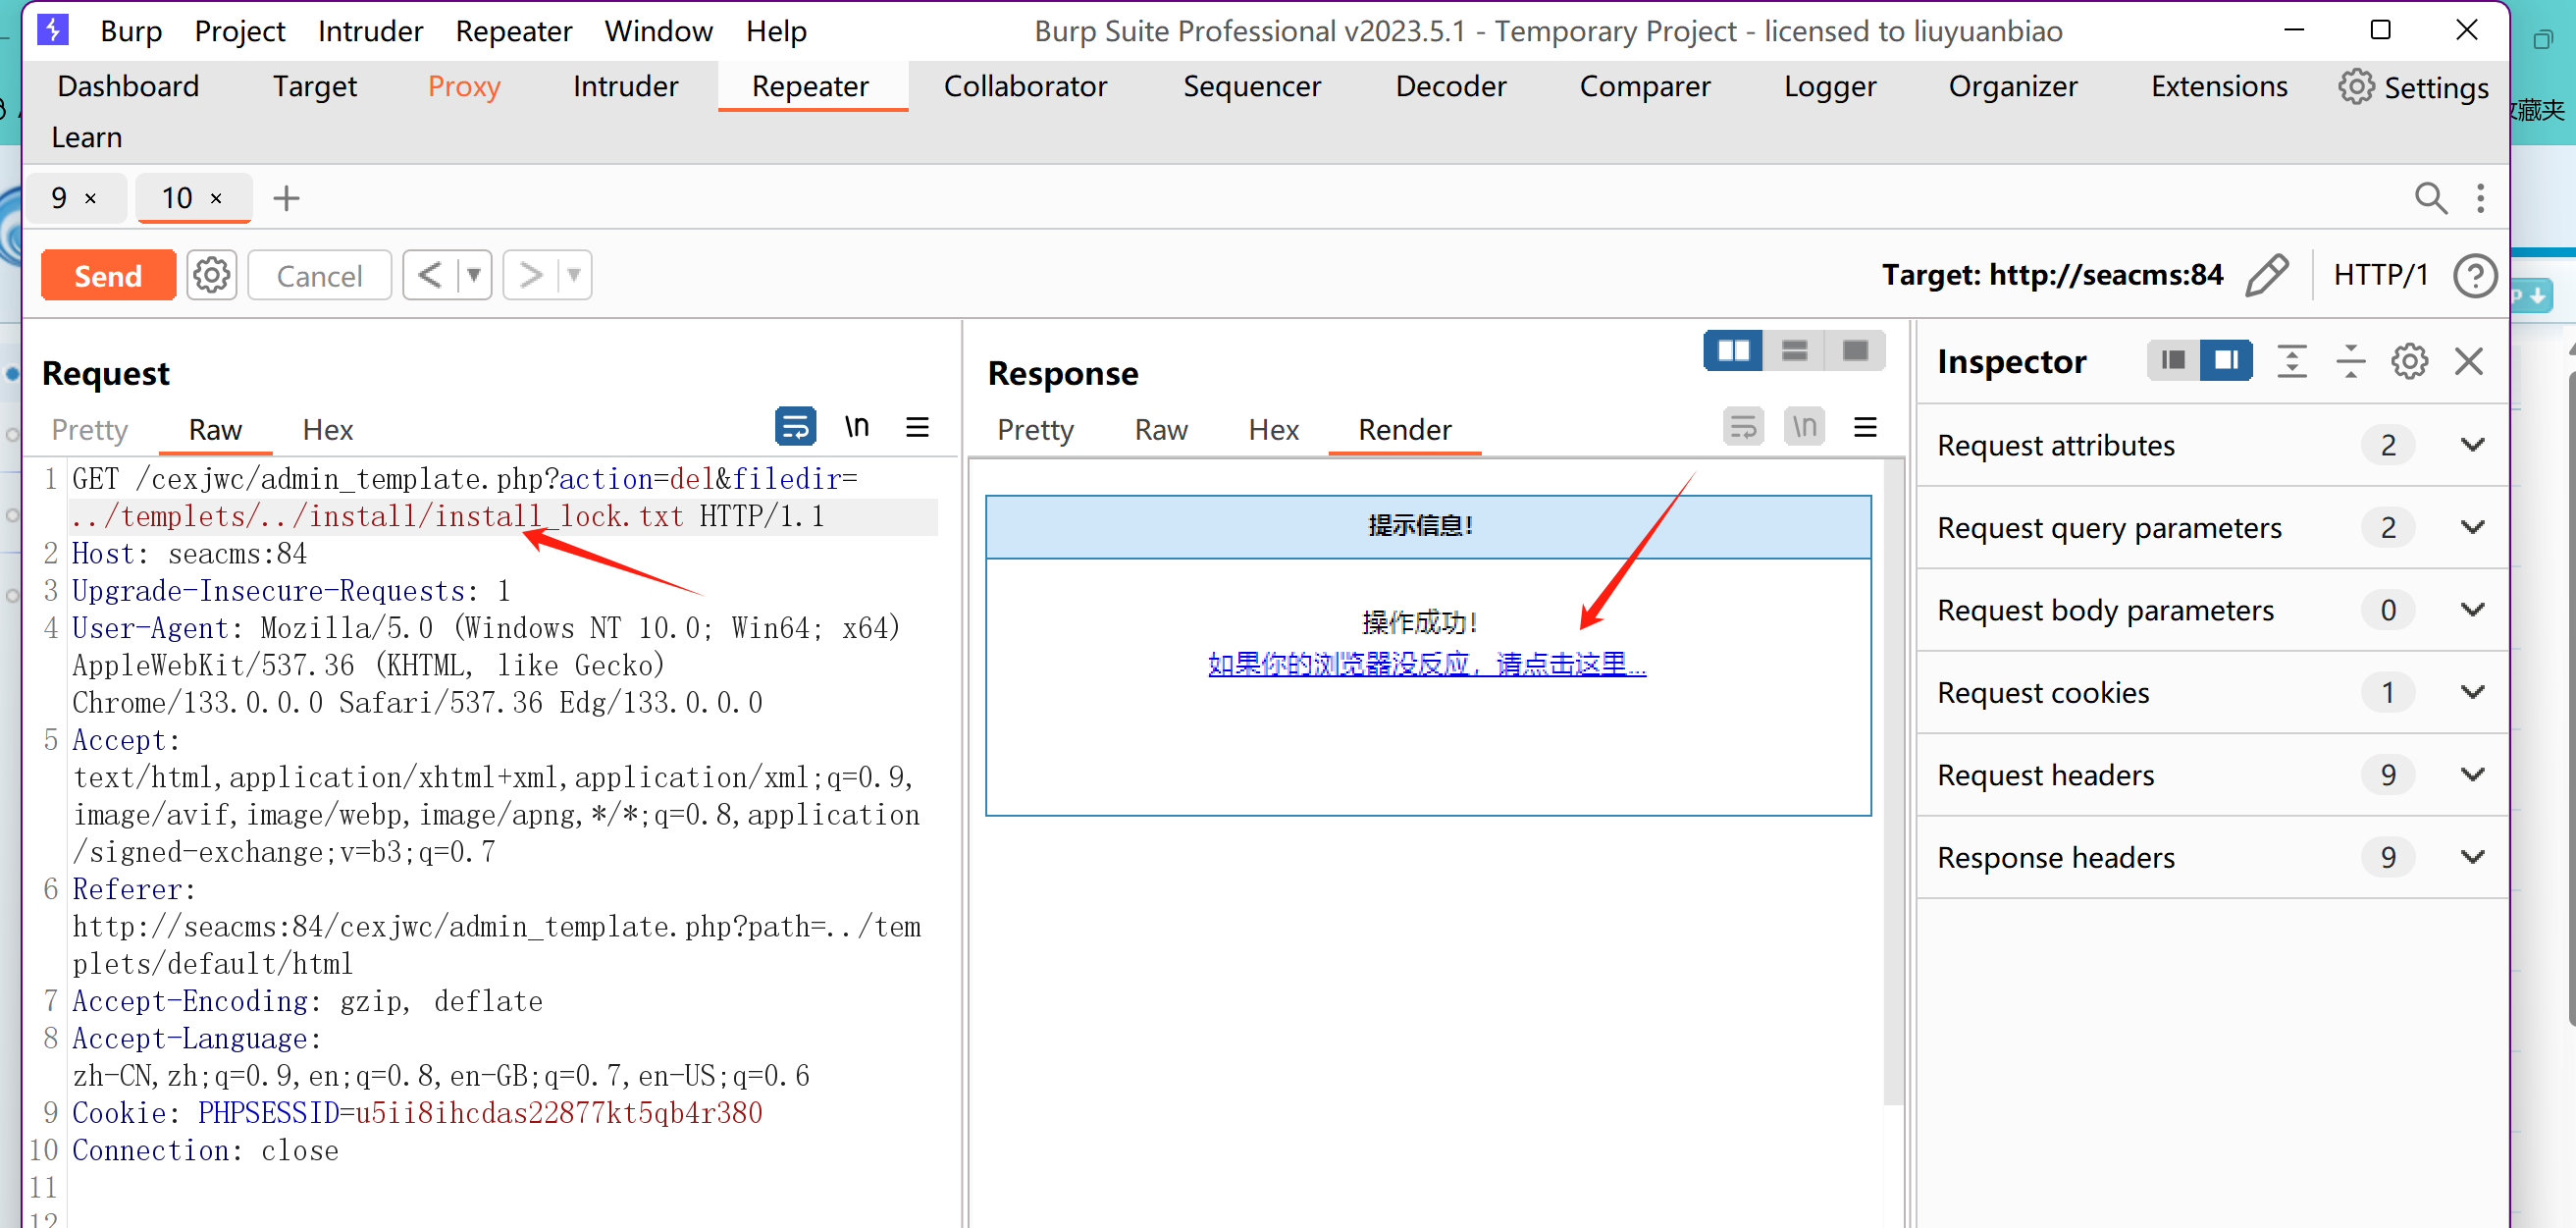Toggle request non-printable characters \n button
2576x1228 pixels.
pos(856,427)
